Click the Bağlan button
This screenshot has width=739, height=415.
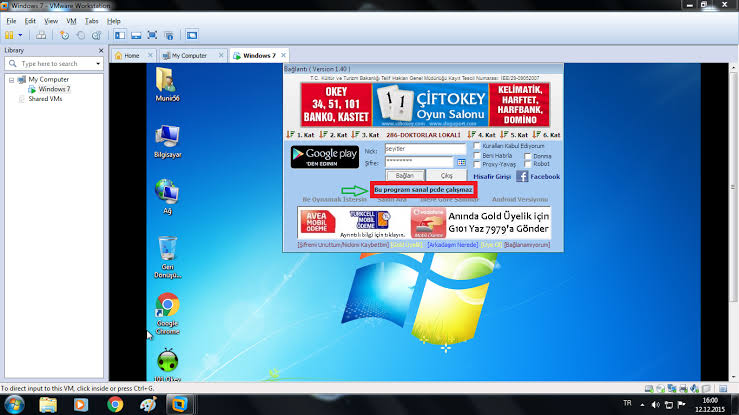[405, 175]
